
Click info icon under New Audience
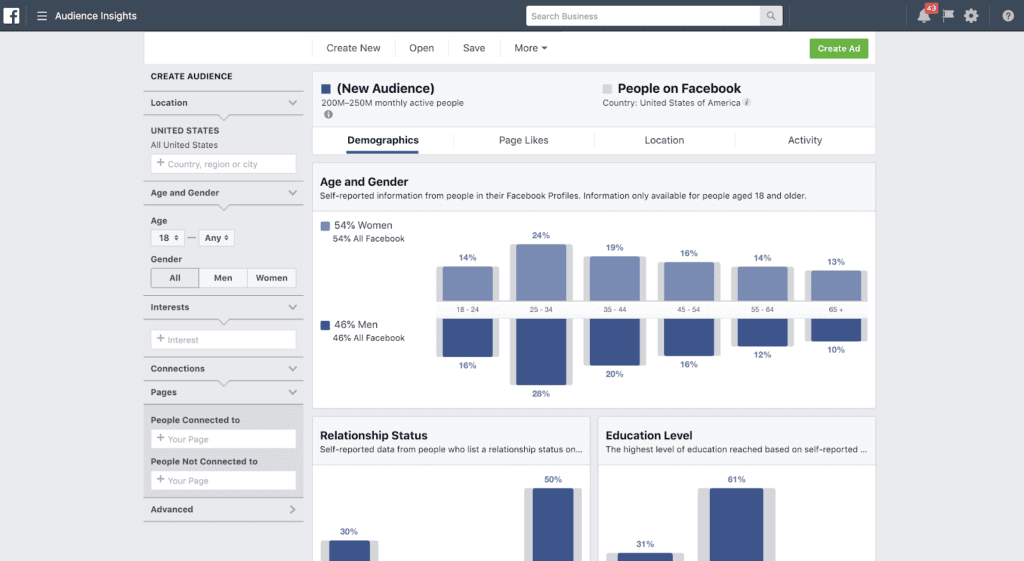point(327,115)
